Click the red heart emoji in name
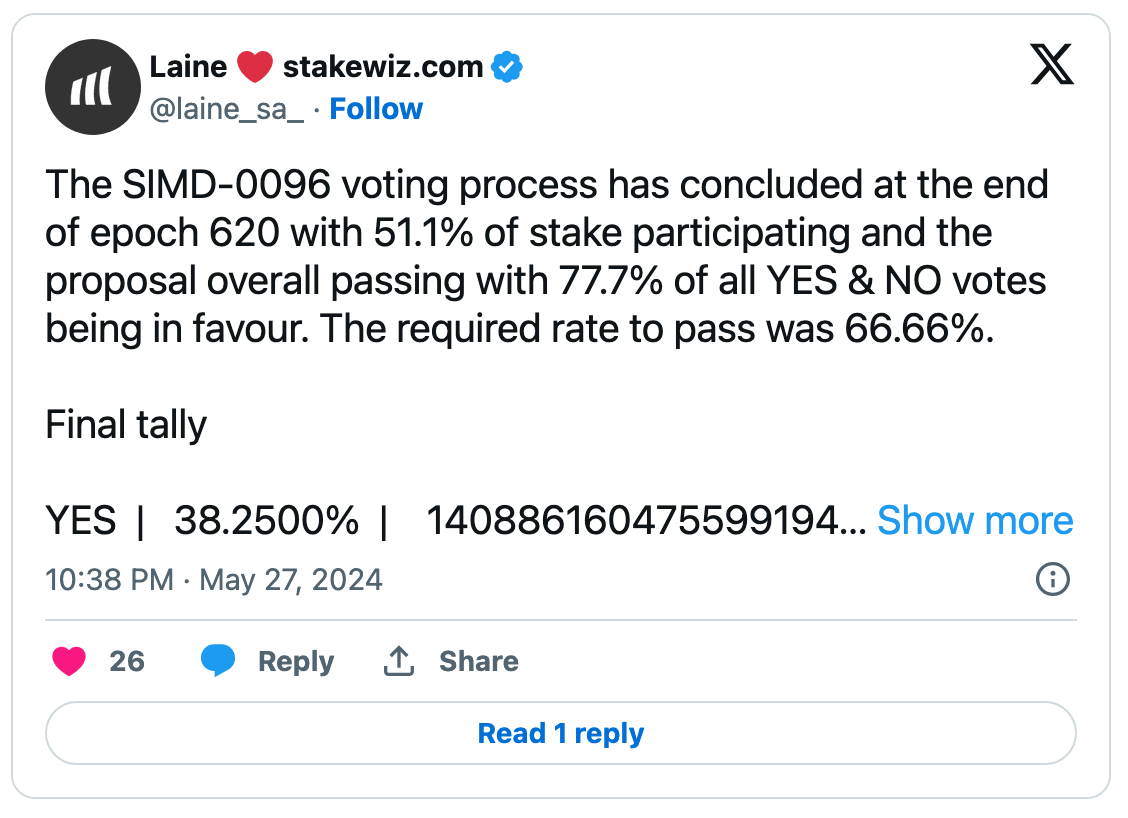 point(255,68)
